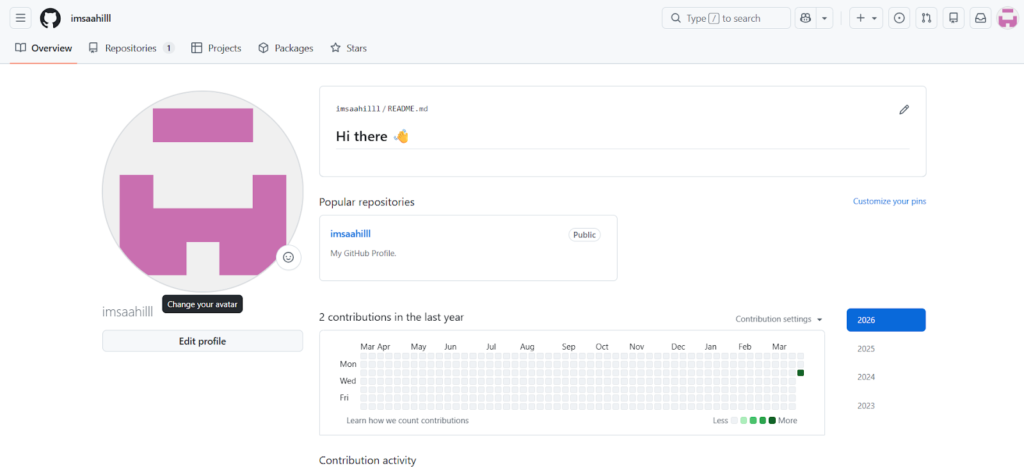The width and height of the screenshot is (1024, 470).
Task: Click the Customize your pins link
Action: click(x=889, y=201)
